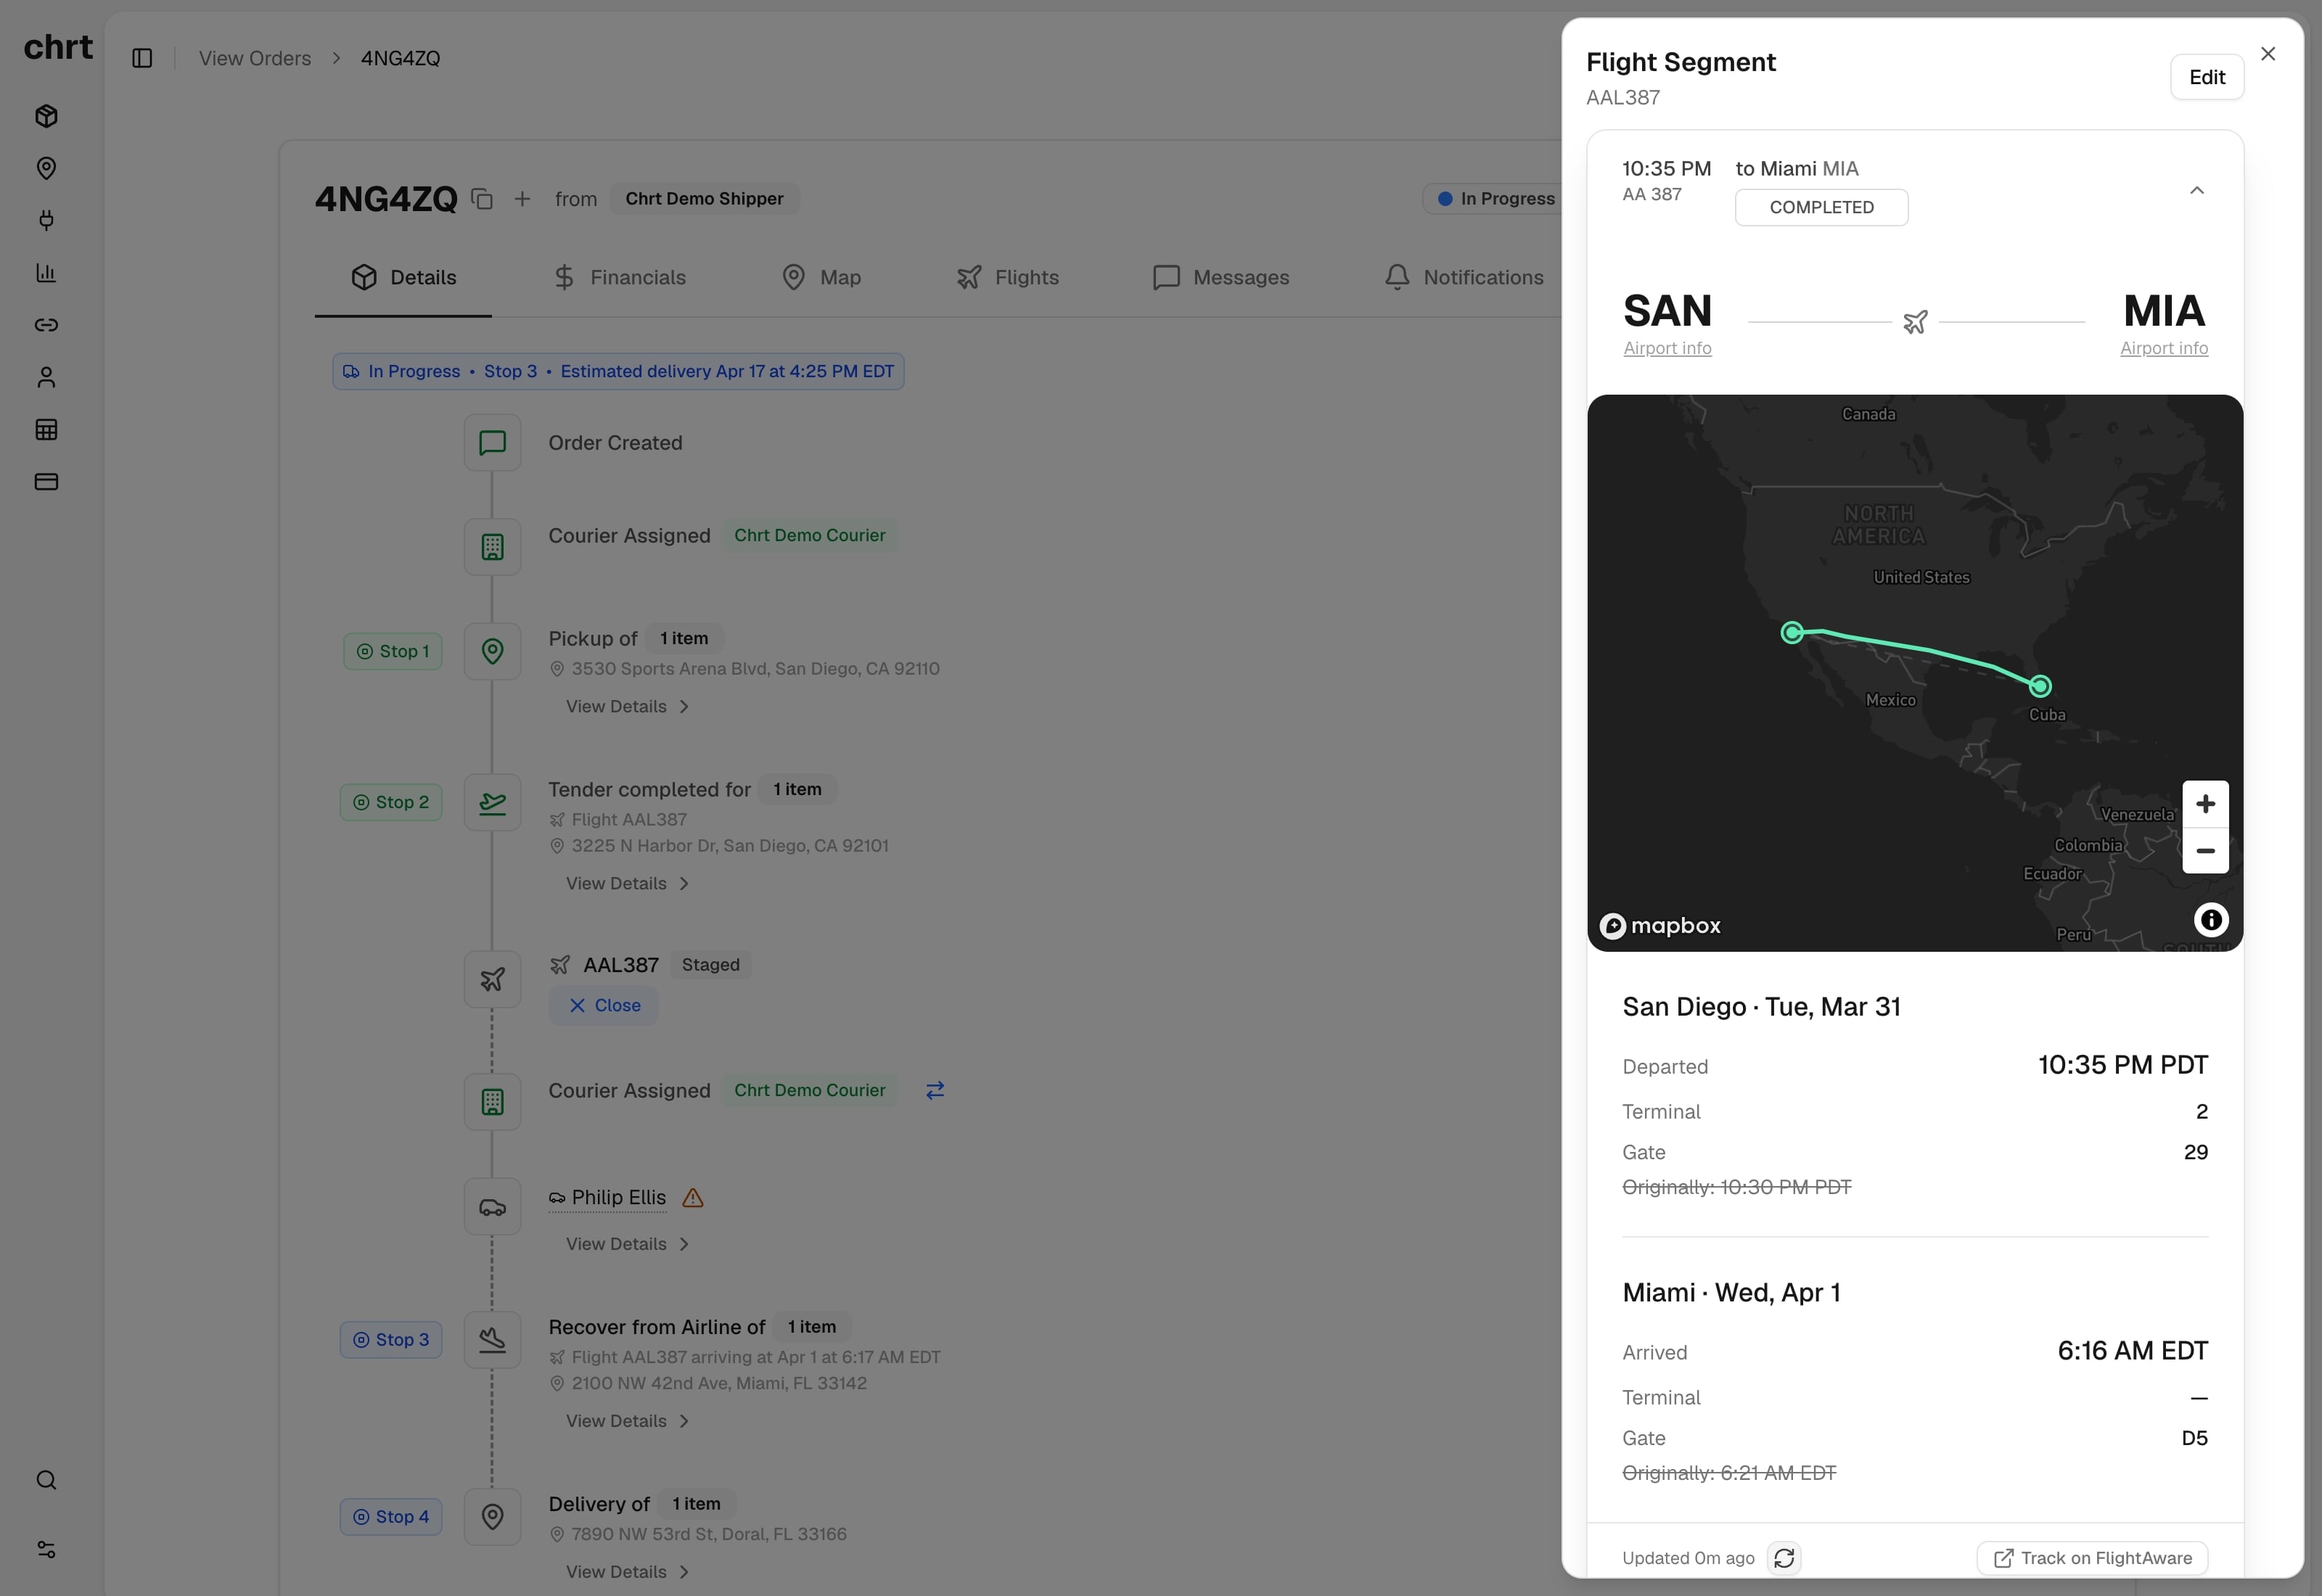
Task: Click the Edit button in Flight Segment
Action: coord(2206,77)
